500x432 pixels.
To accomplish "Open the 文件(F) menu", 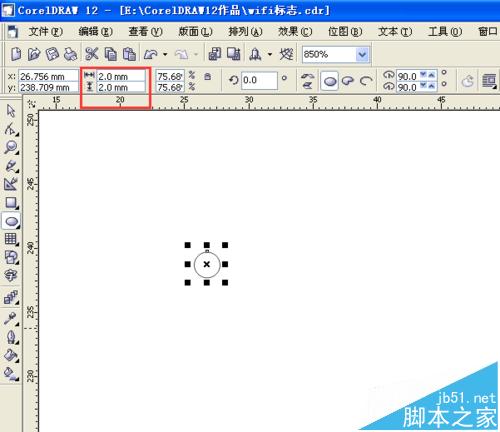I will coord(46,32).
